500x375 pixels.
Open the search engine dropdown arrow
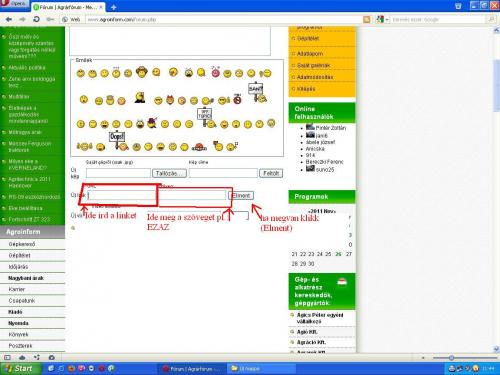point(387,20)
